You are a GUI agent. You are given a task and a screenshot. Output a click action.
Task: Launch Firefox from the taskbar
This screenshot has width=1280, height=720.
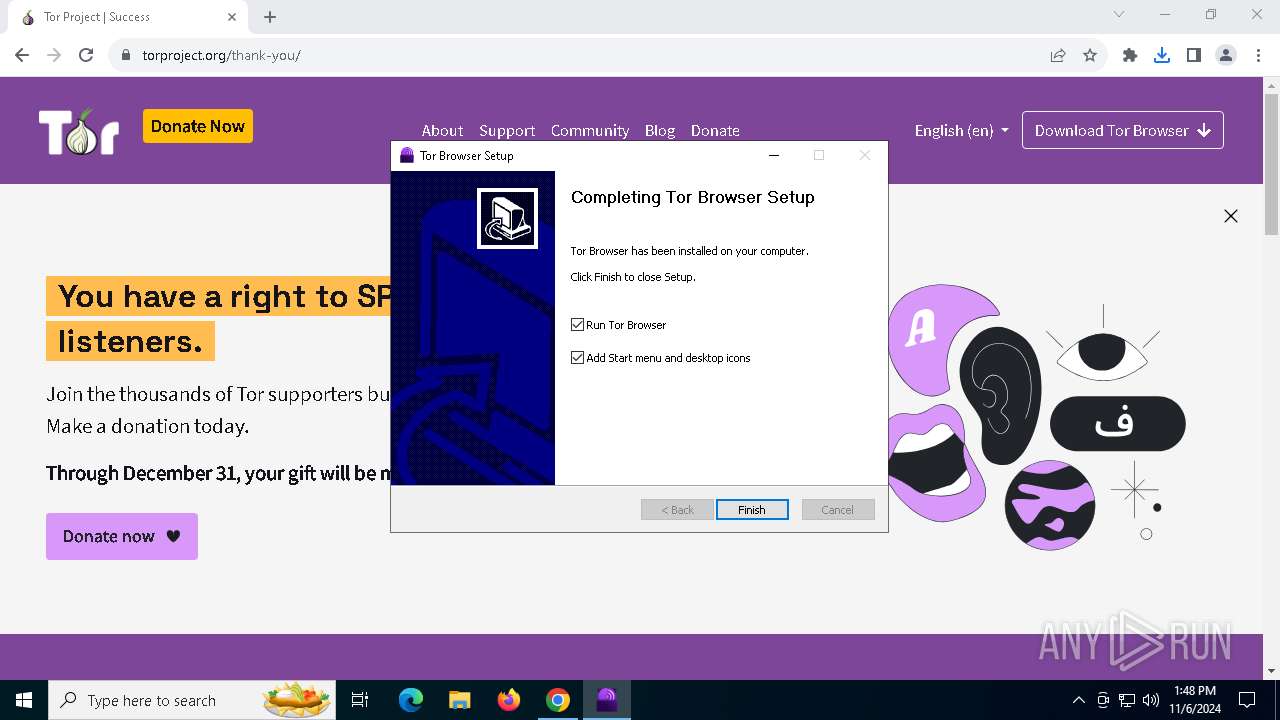tap(509, 700)
